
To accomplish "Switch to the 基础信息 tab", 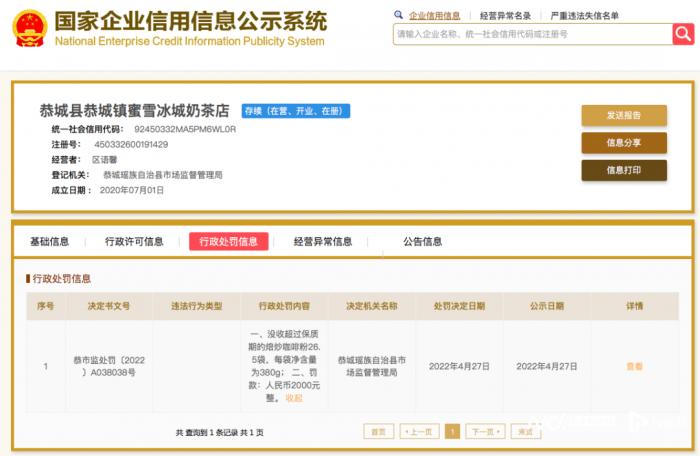I will pyautogui.click(x=50, y=242).
